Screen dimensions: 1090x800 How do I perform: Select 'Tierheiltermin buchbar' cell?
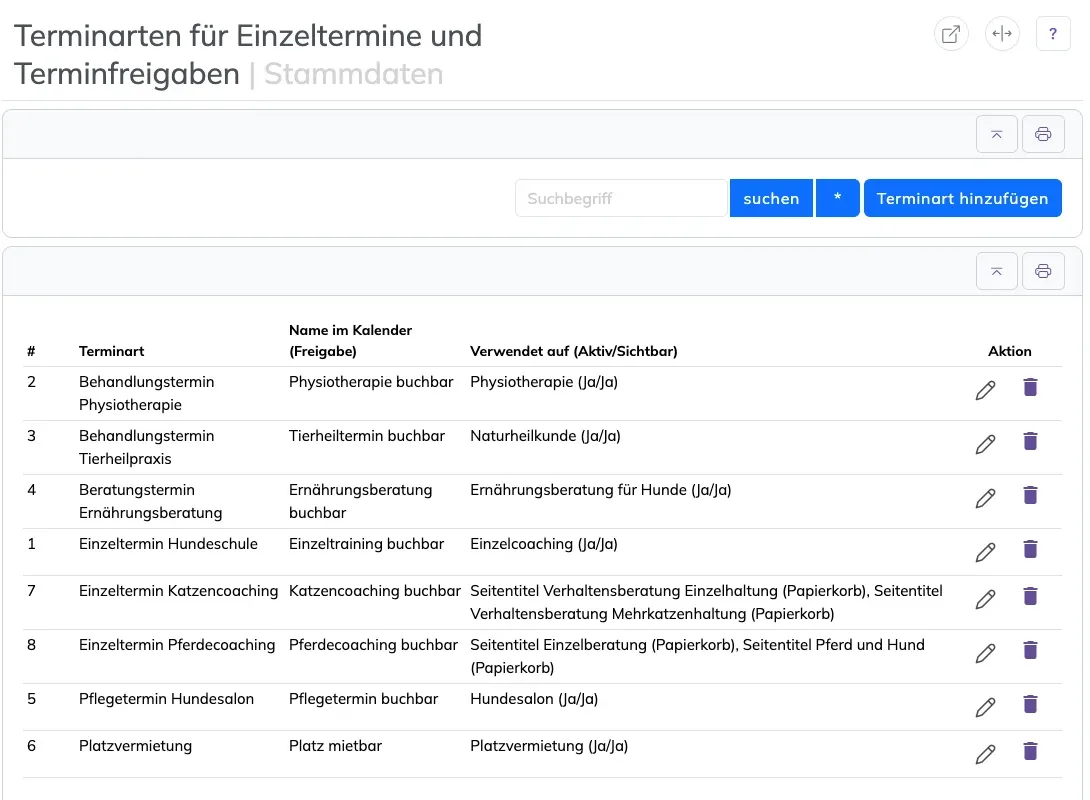click(366, 436)
